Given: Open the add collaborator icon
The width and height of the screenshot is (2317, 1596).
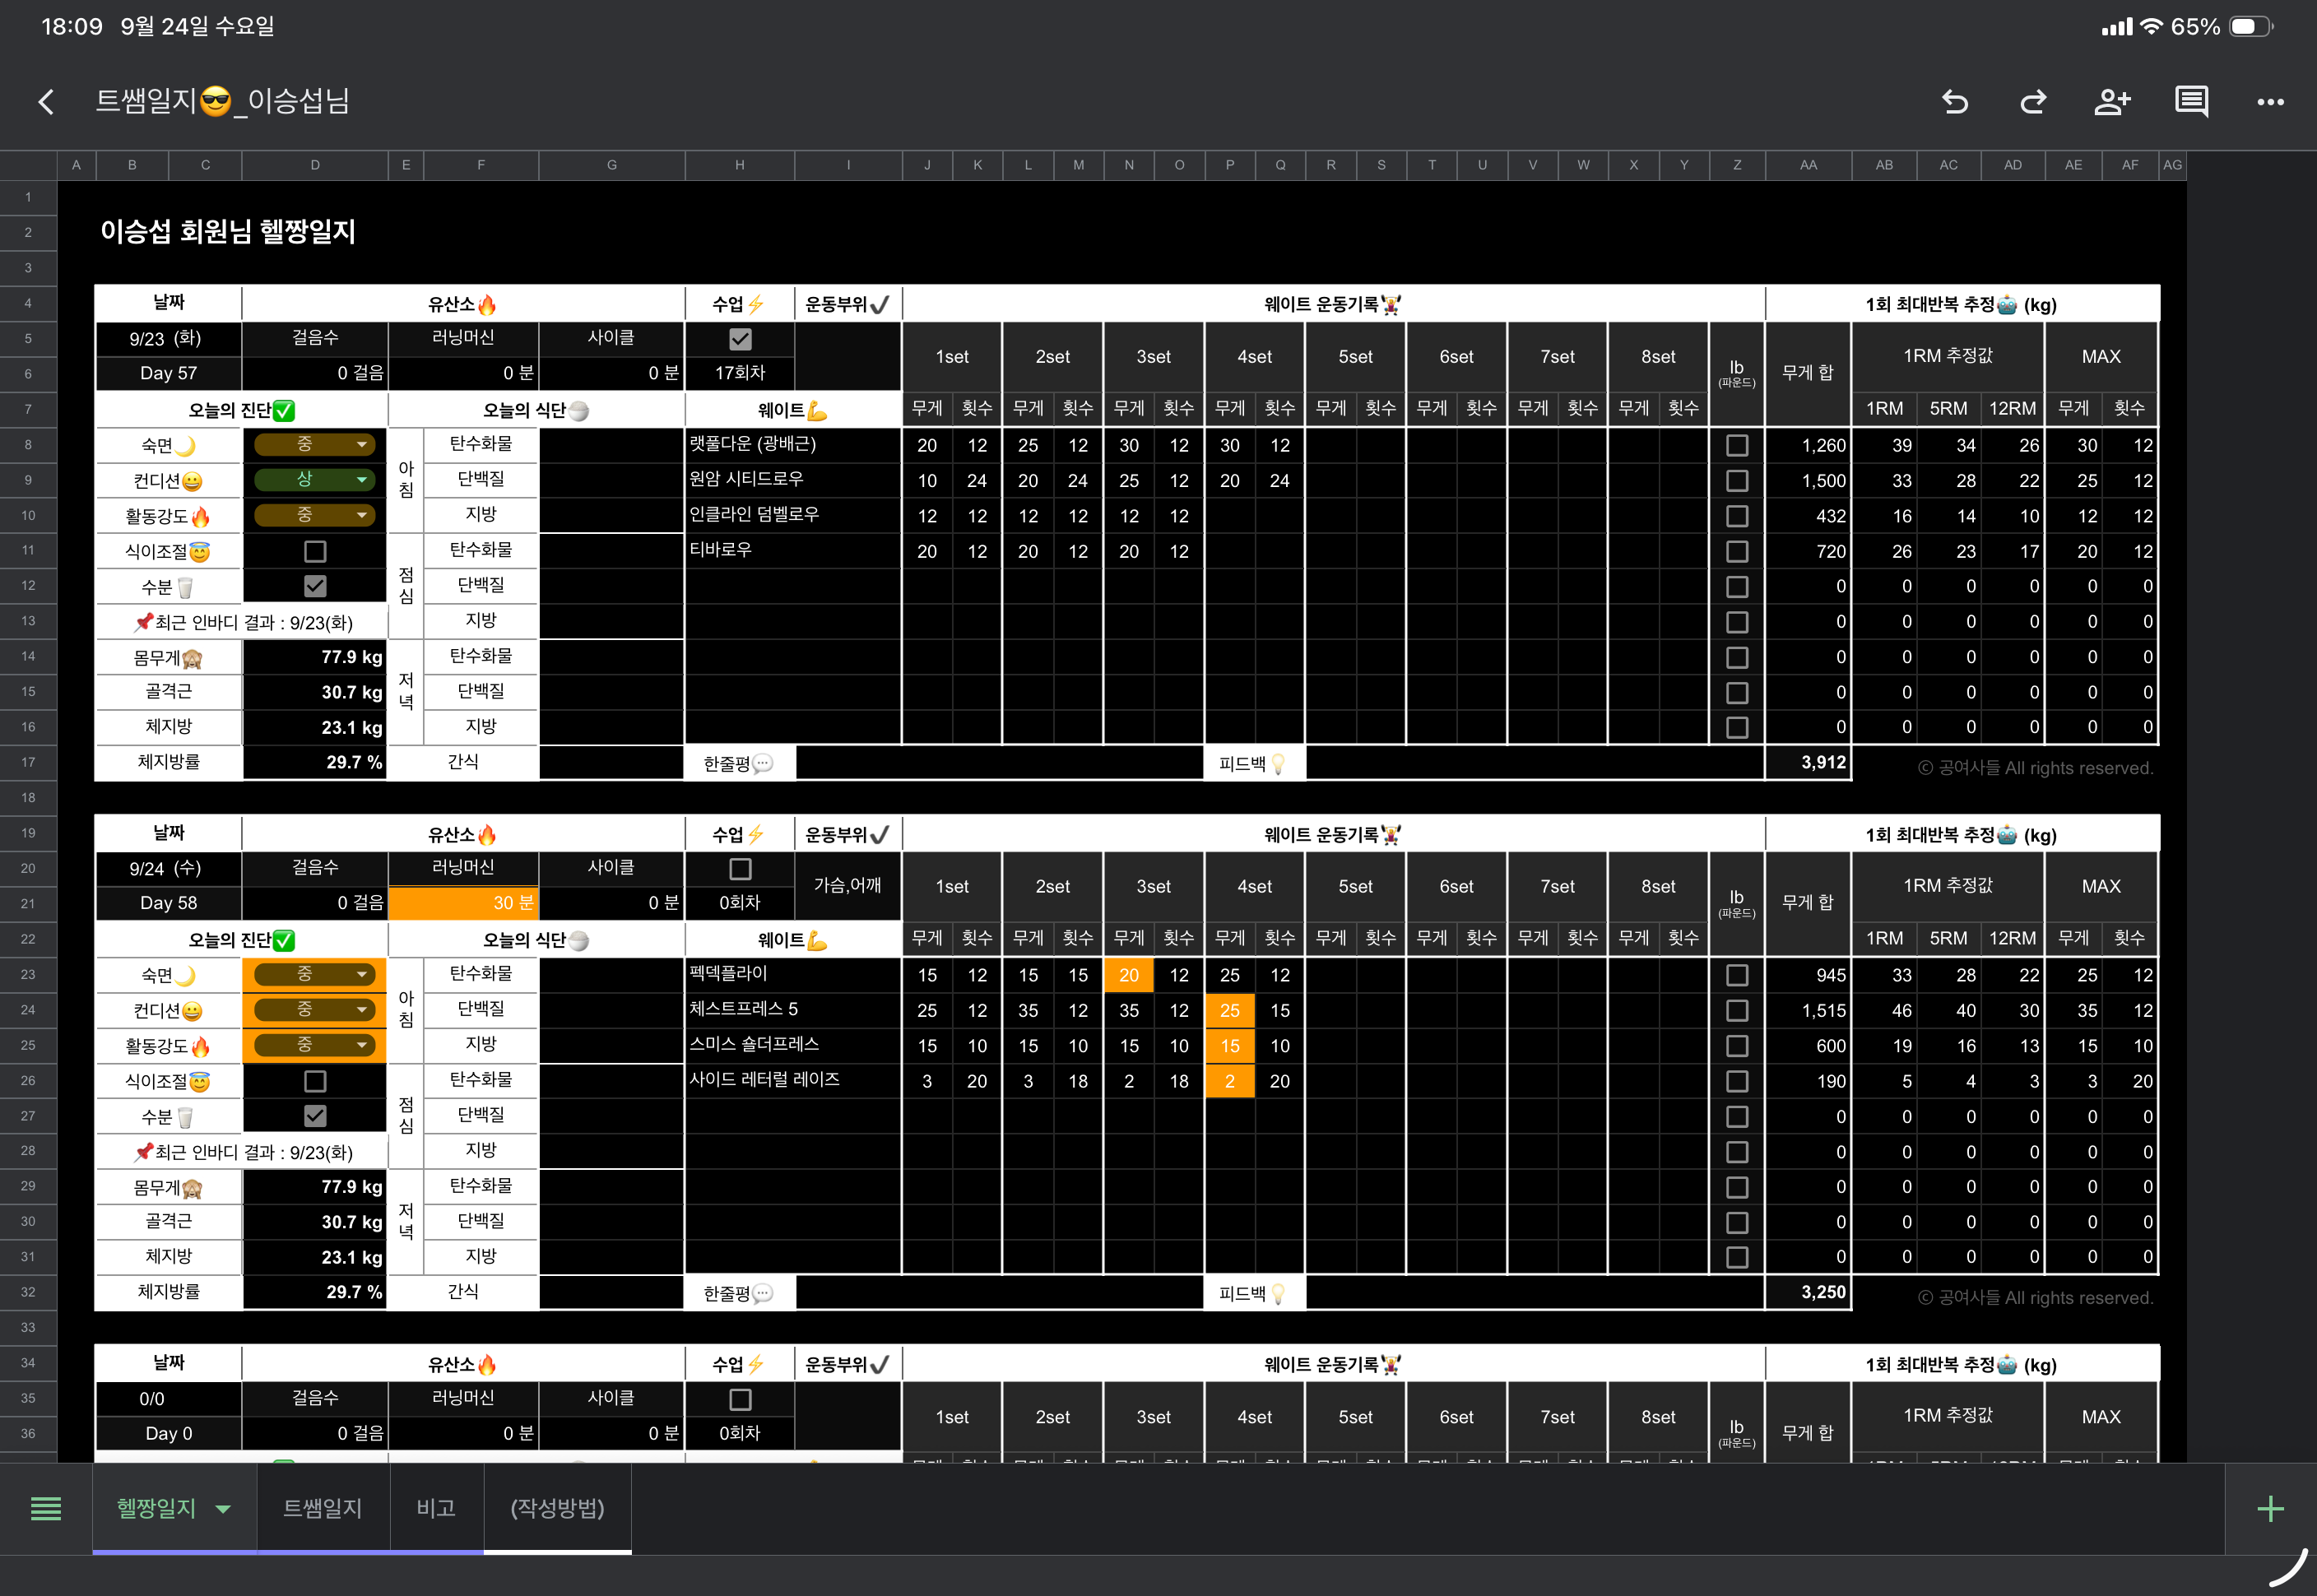Looking at the screenshot, I should 2112,101.
